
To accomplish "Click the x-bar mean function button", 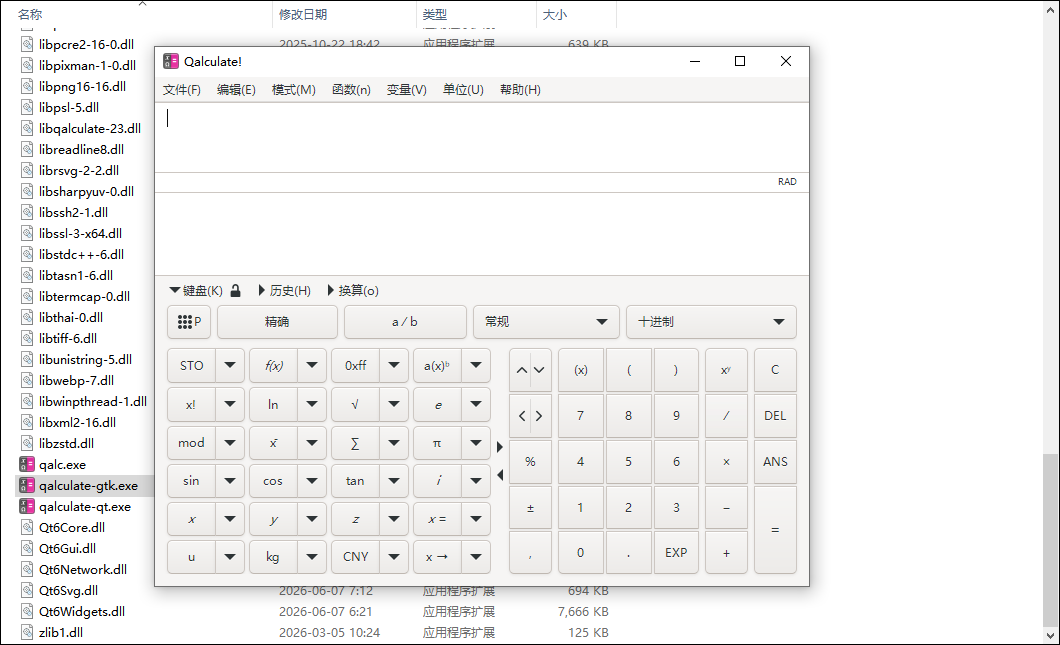I will coord(273,443).
